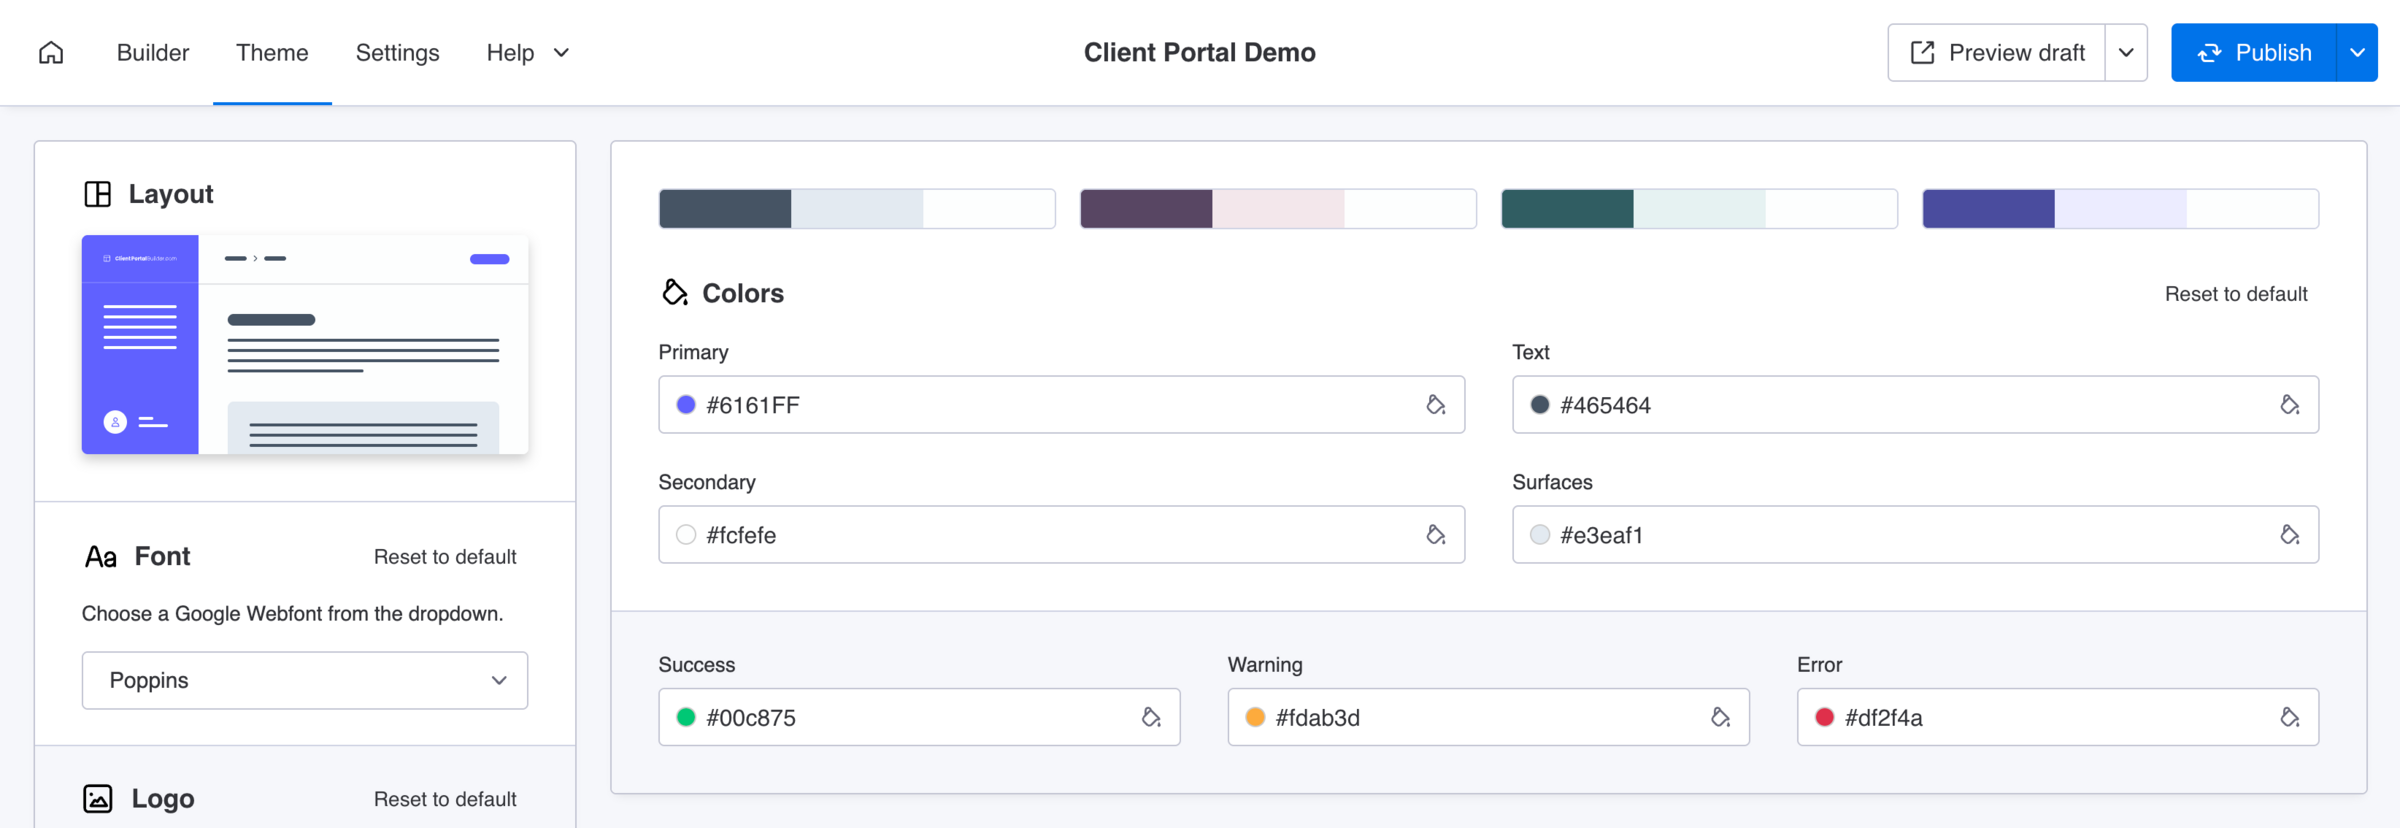Image resolution: width=2400 pixels, height=828 pixels.
Task: Click the home icon in the navbar
Action: pos(51,53)
